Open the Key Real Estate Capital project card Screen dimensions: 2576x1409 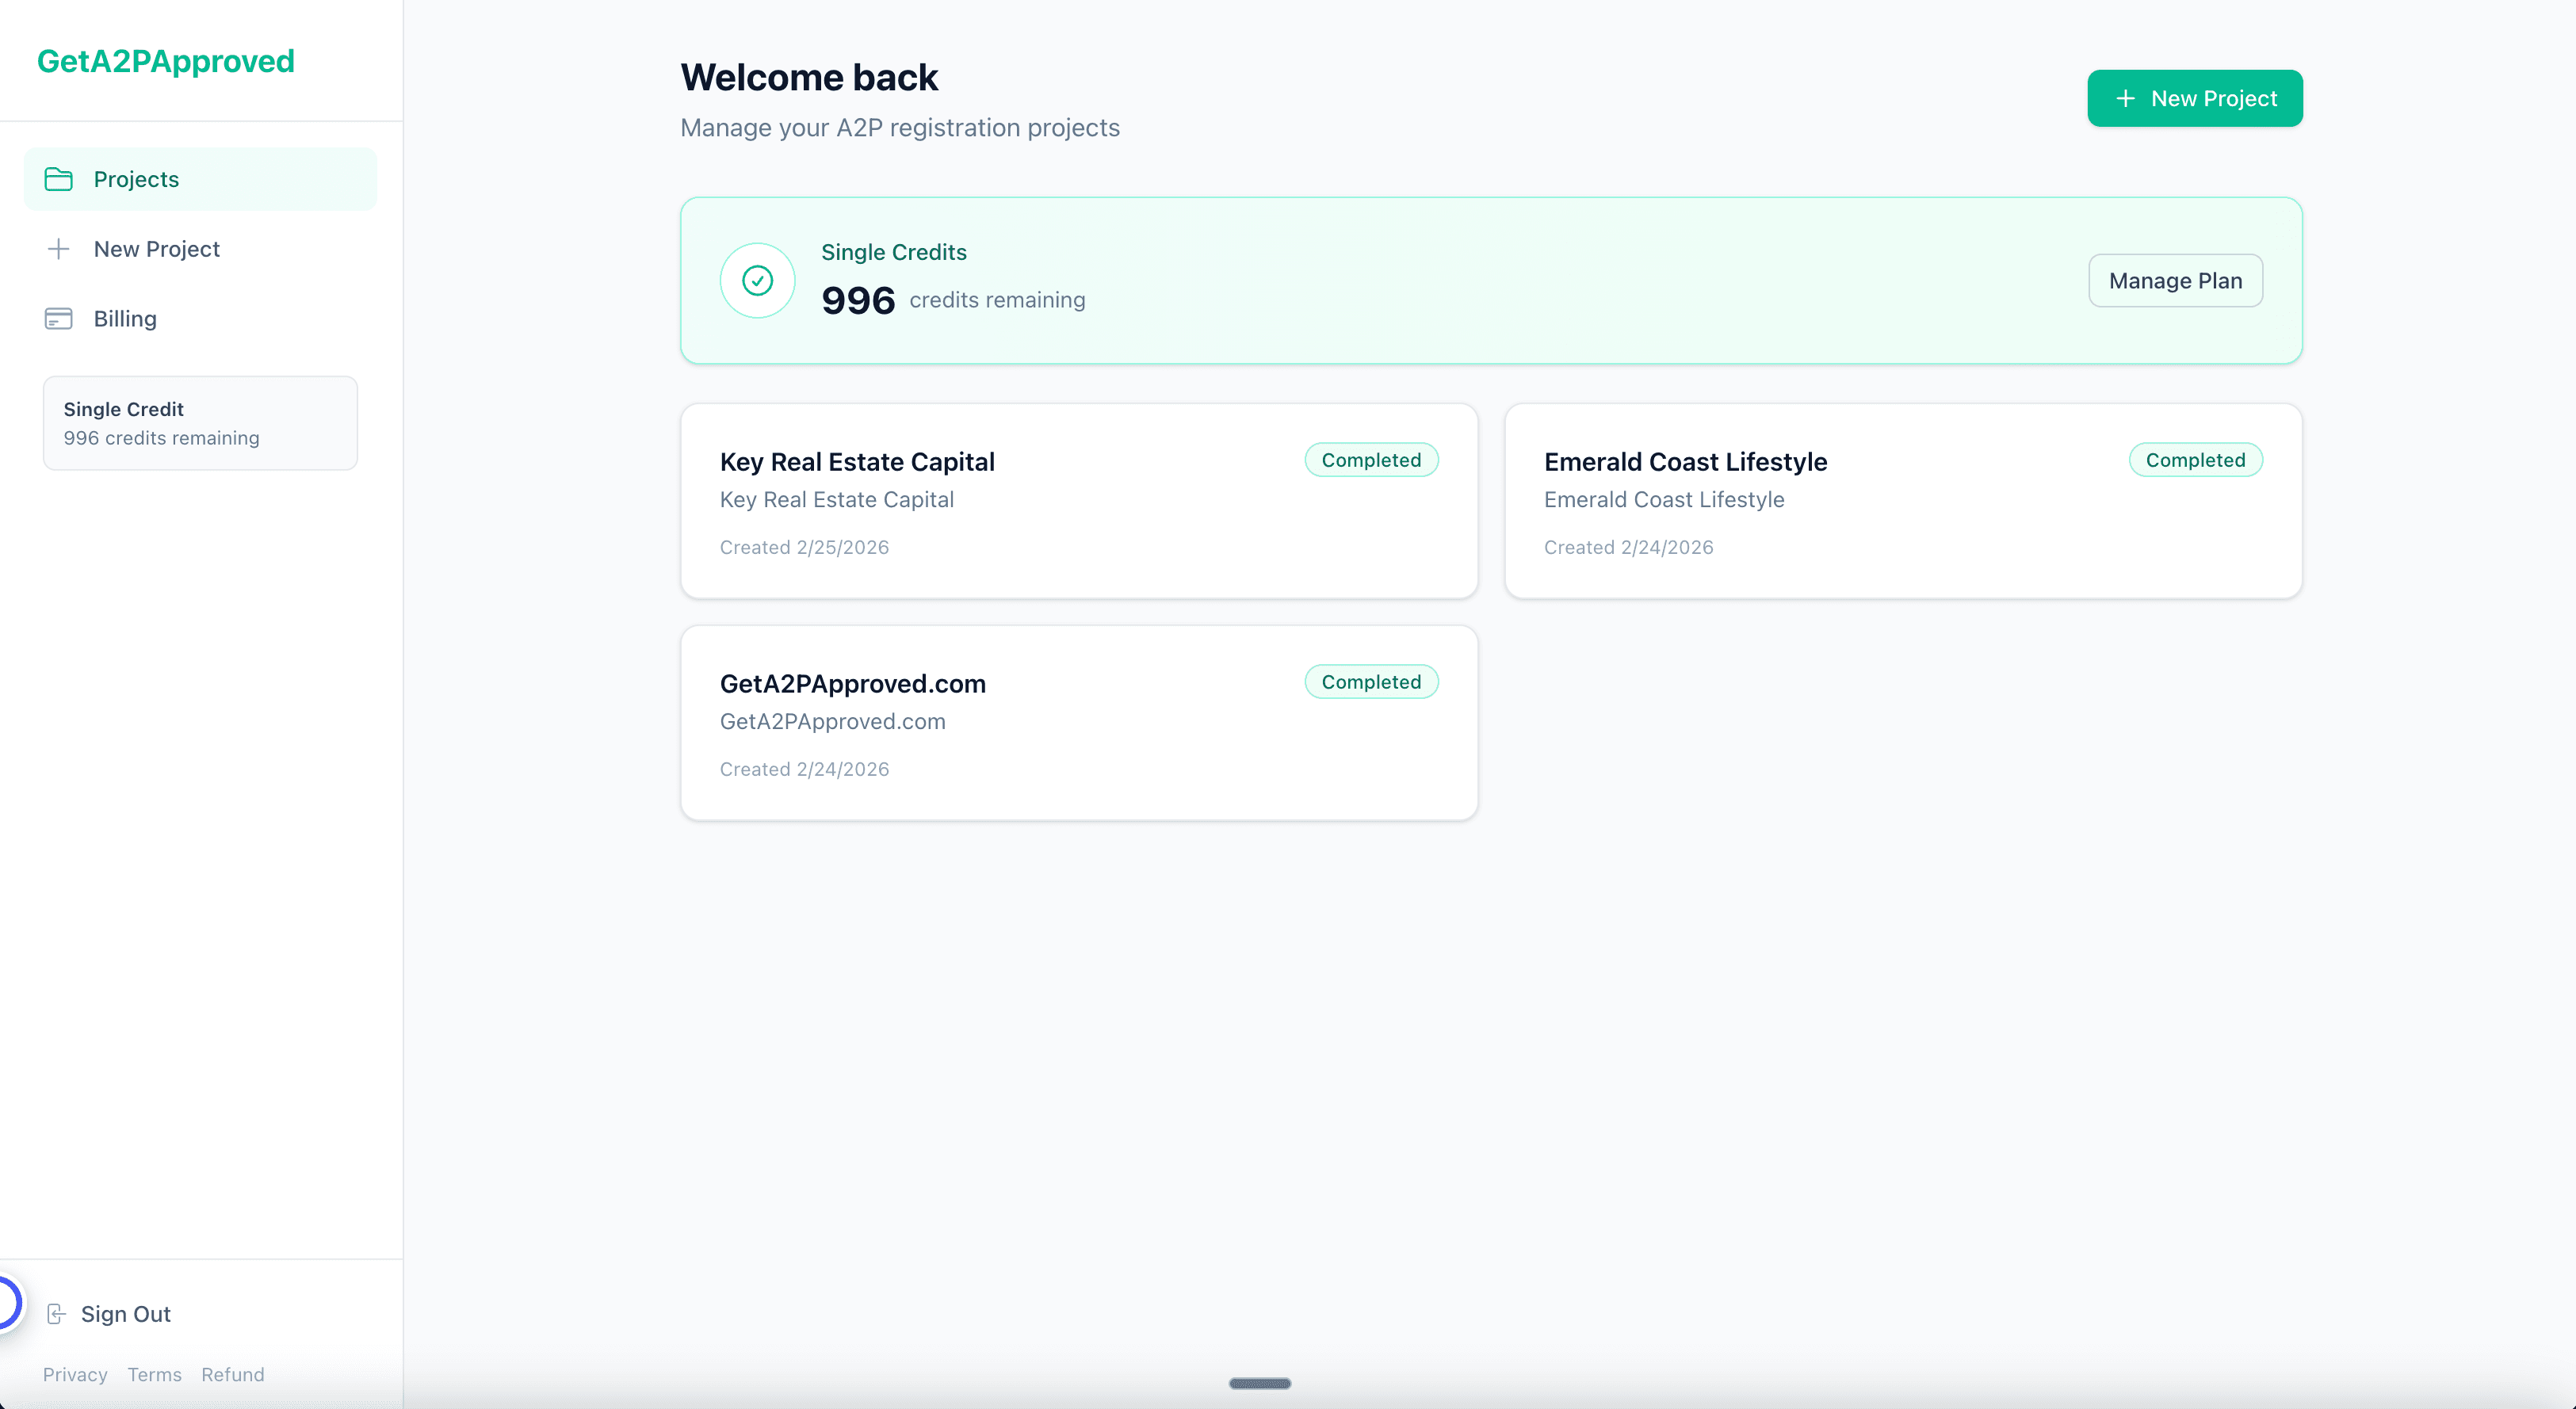tap(1078, 501)
